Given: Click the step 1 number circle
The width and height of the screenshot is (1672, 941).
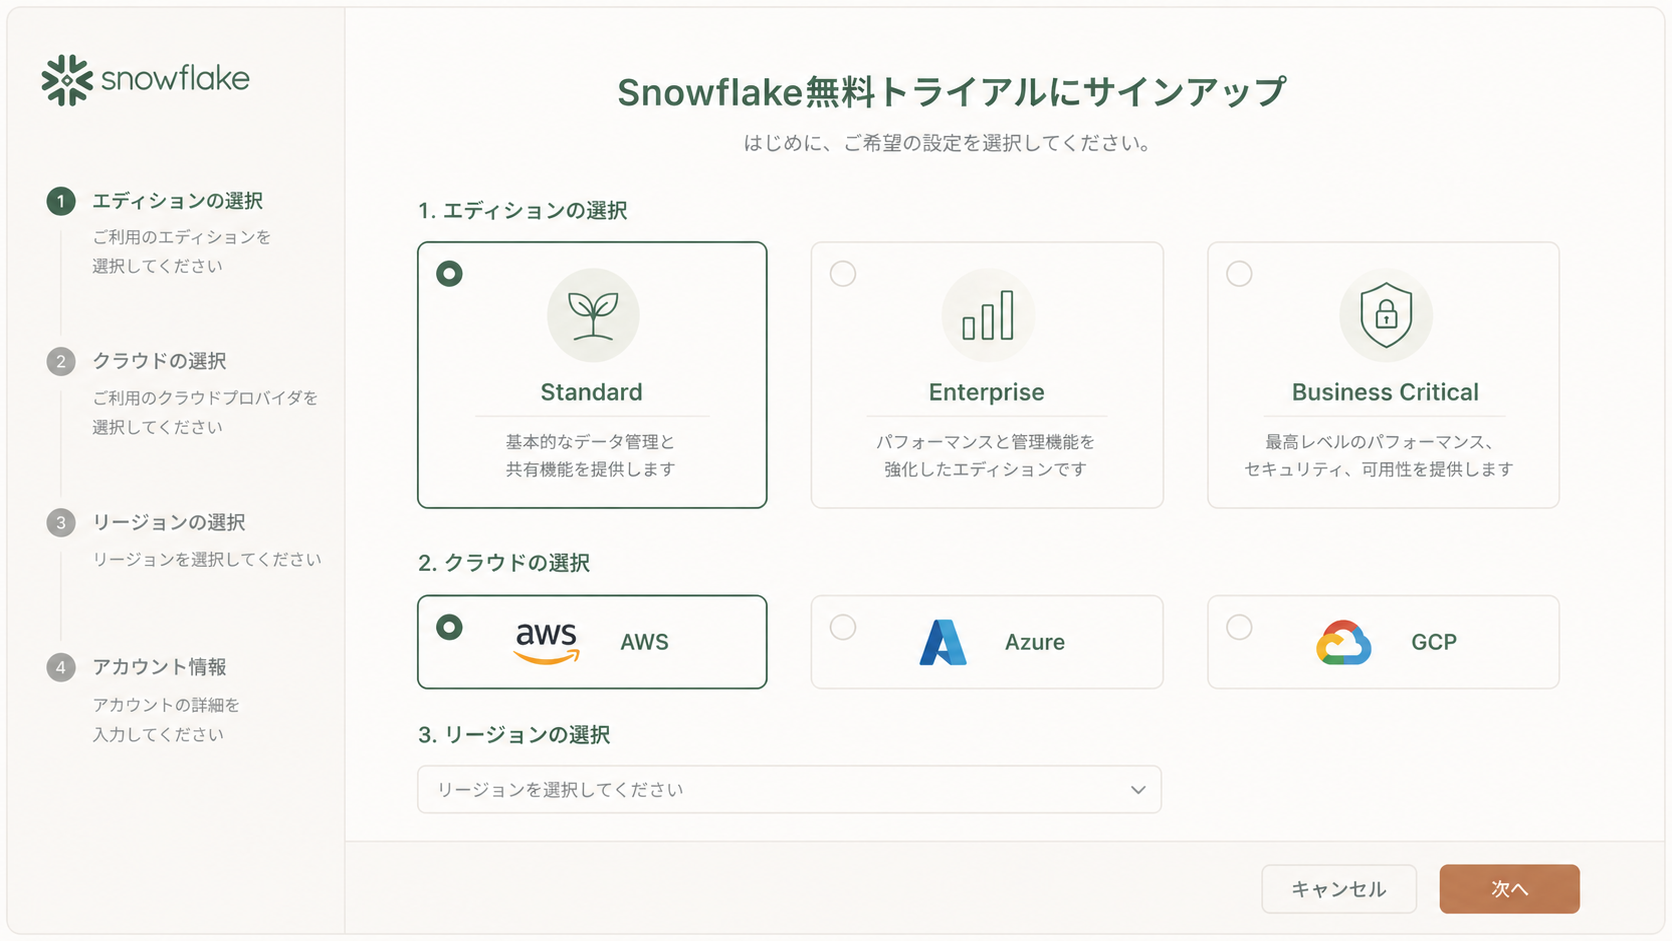Looking at the screenshot, I should [61, 201].
